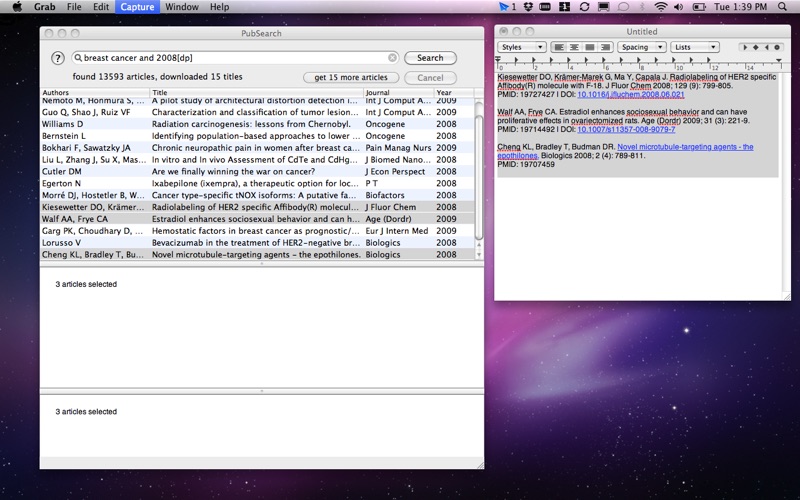Click the ruler tab stop near 12
This screenshot has height=500, width=800.
(708, 61)
